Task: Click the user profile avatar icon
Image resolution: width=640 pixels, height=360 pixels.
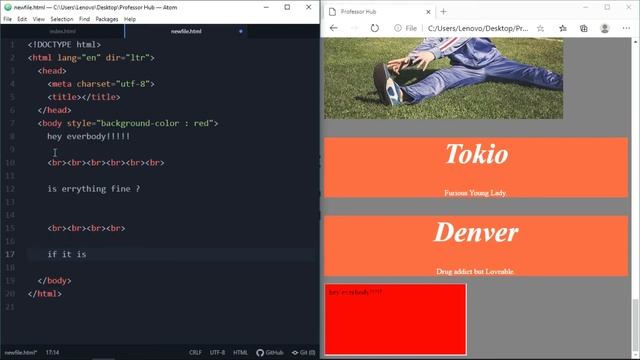Action: (605, 28)
